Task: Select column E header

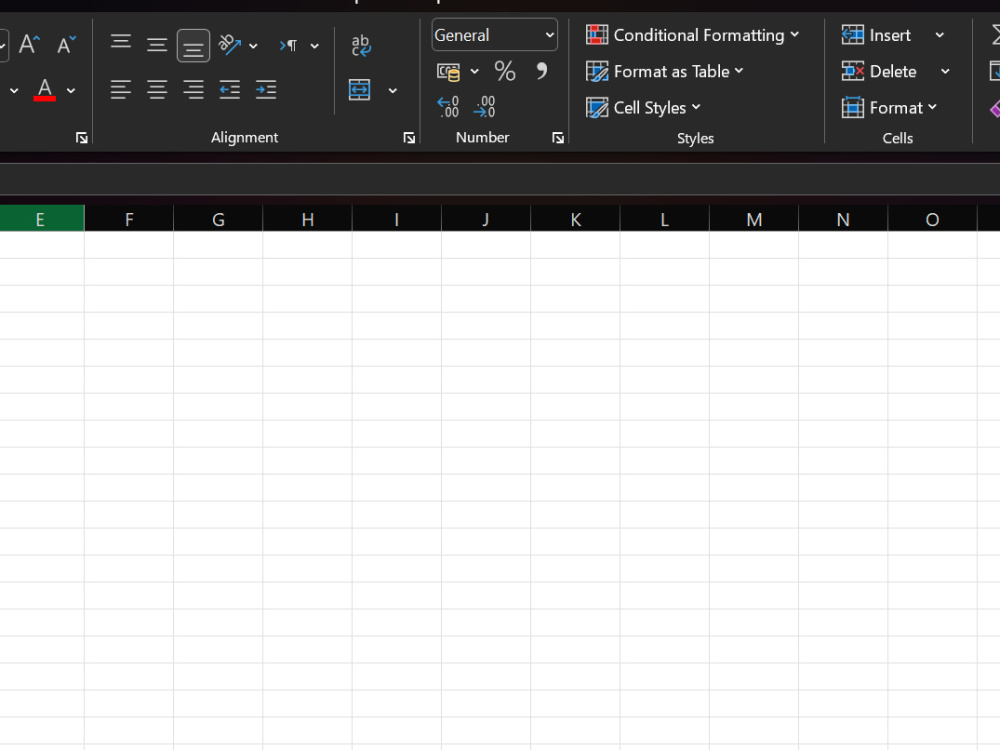Action: pyautogui.click(x=41, y=219)
